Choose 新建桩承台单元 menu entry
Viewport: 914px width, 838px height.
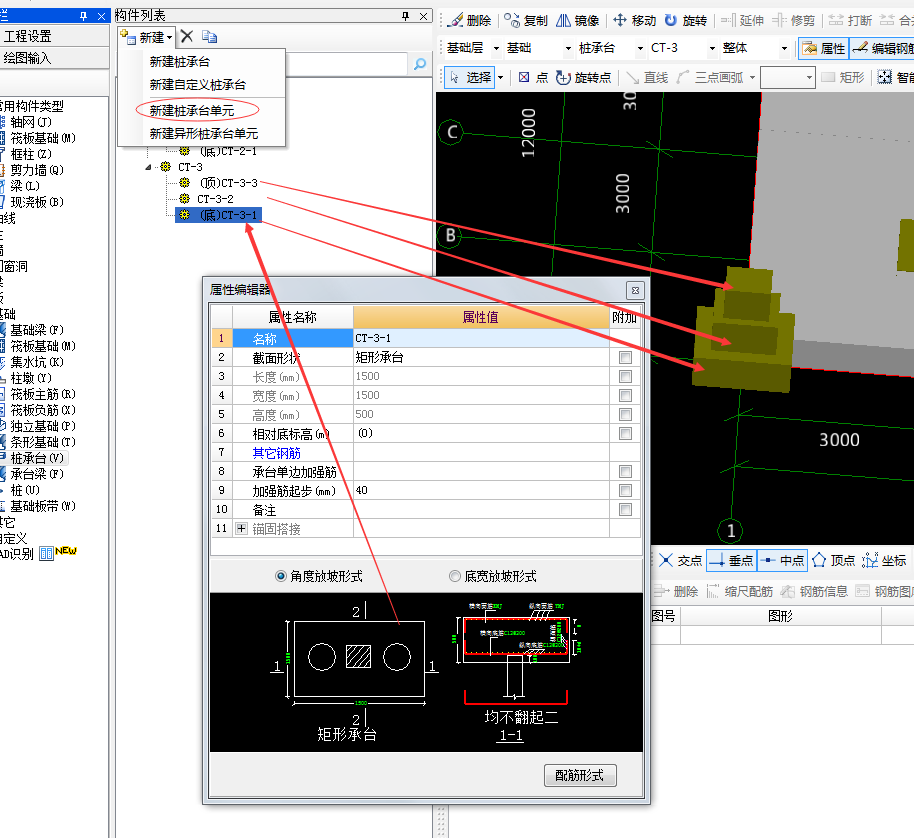[192, 111]
